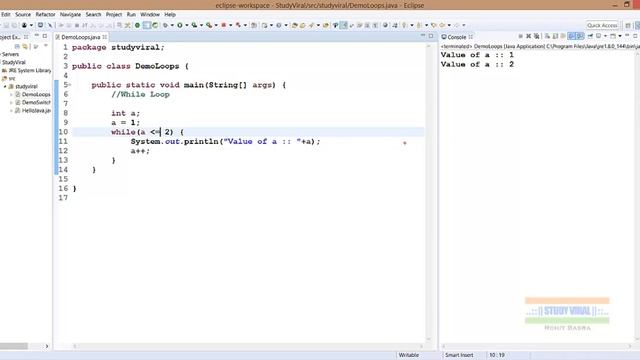Minimize the editor area
This screenshot has height=360, width=640.
point(423,36)
